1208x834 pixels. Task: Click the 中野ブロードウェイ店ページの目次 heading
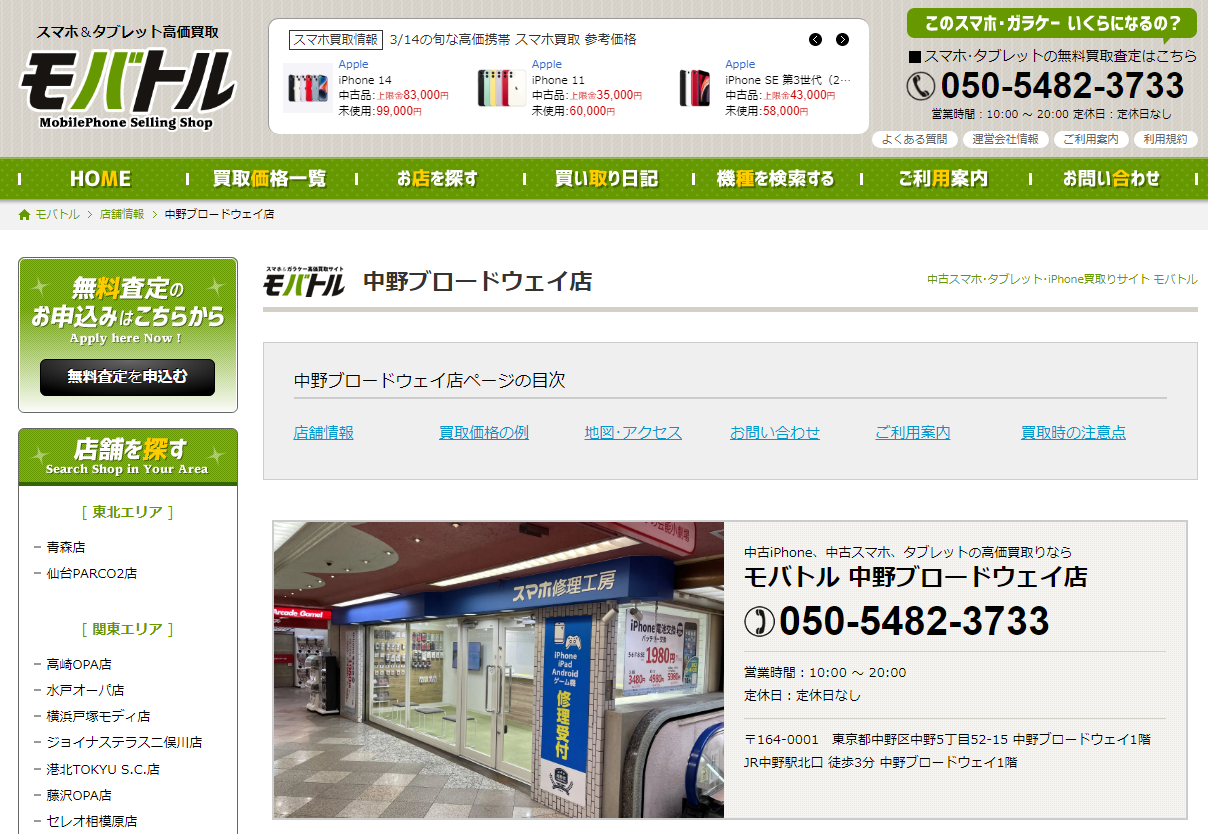click(x=430, y=381)
